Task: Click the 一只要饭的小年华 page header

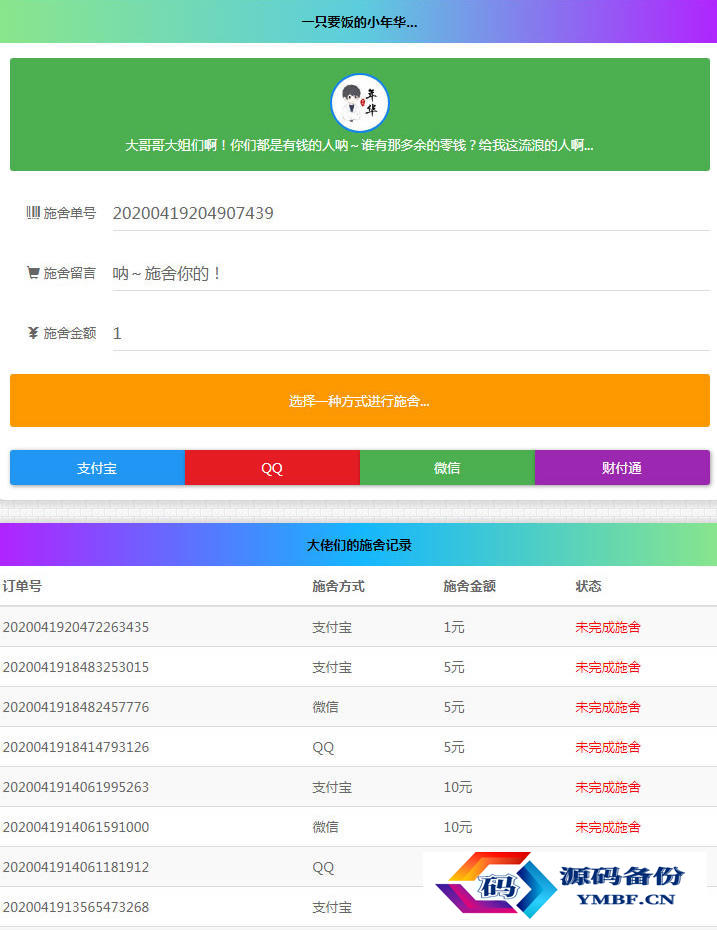Action: click(x=359, y=22)
